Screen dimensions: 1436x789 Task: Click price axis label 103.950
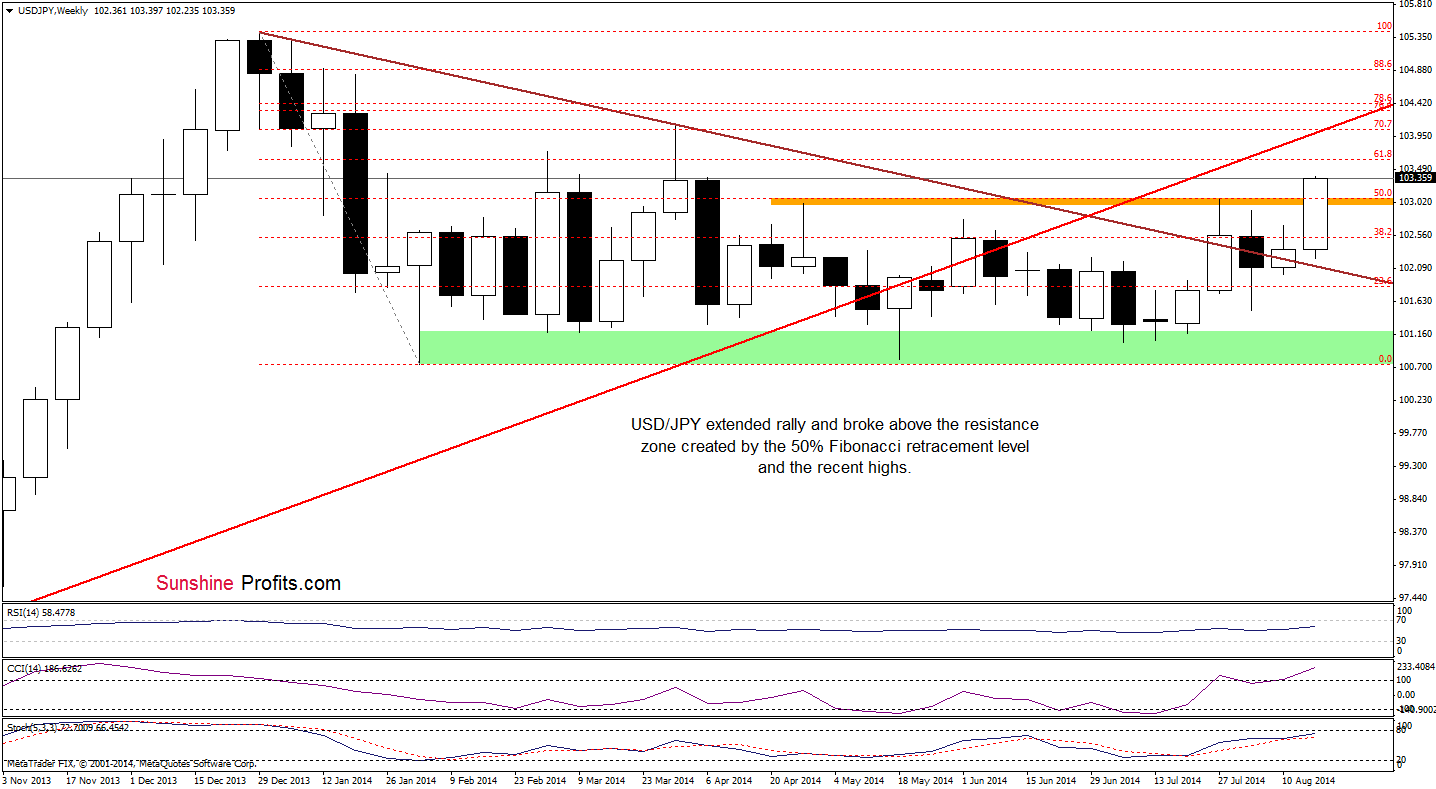(x=1414, y=136)
